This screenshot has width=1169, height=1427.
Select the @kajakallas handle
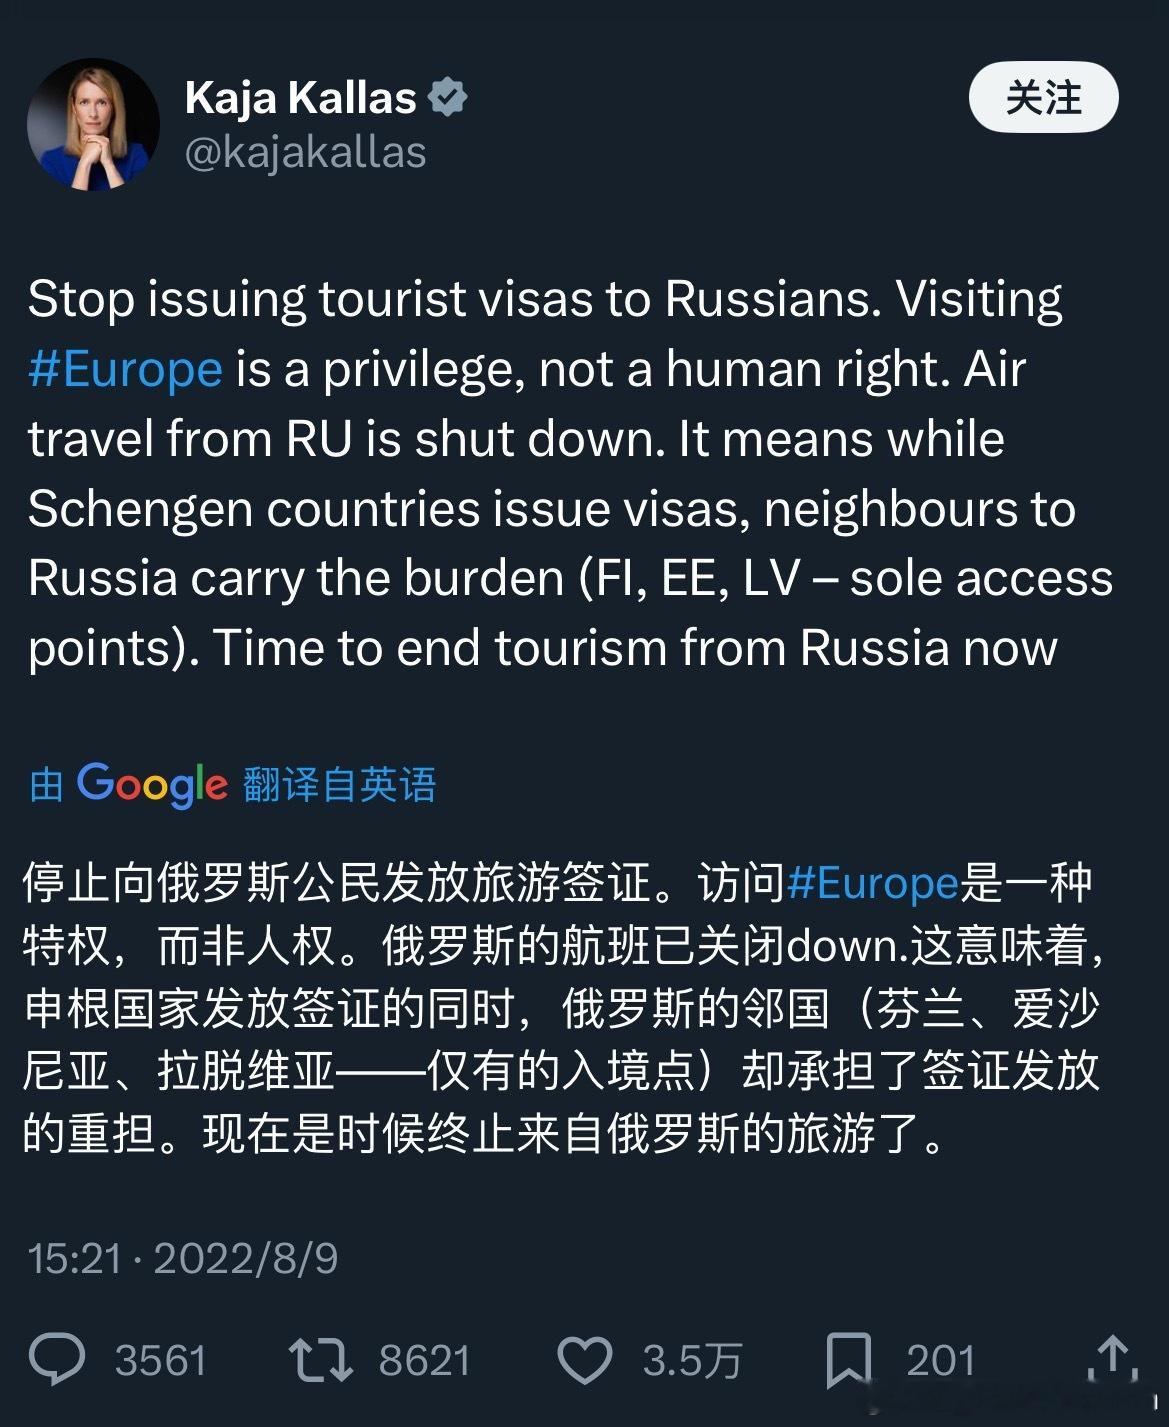(305, 152)
